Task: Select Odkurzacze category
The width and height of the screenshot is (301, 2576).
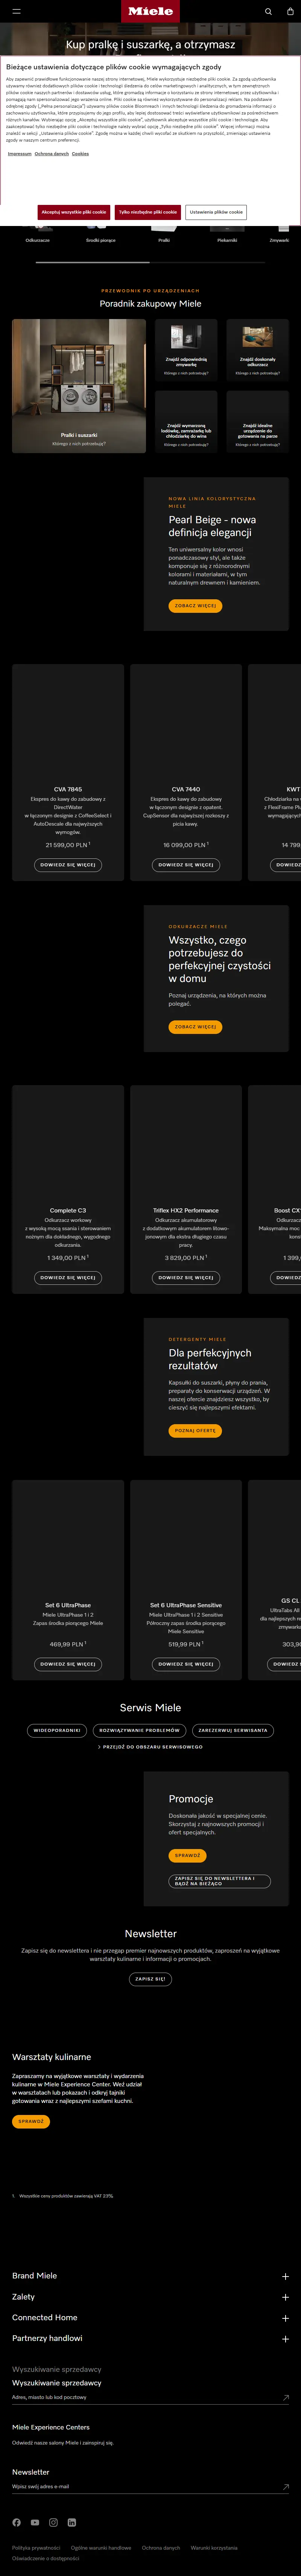Action: coord(38,240)
